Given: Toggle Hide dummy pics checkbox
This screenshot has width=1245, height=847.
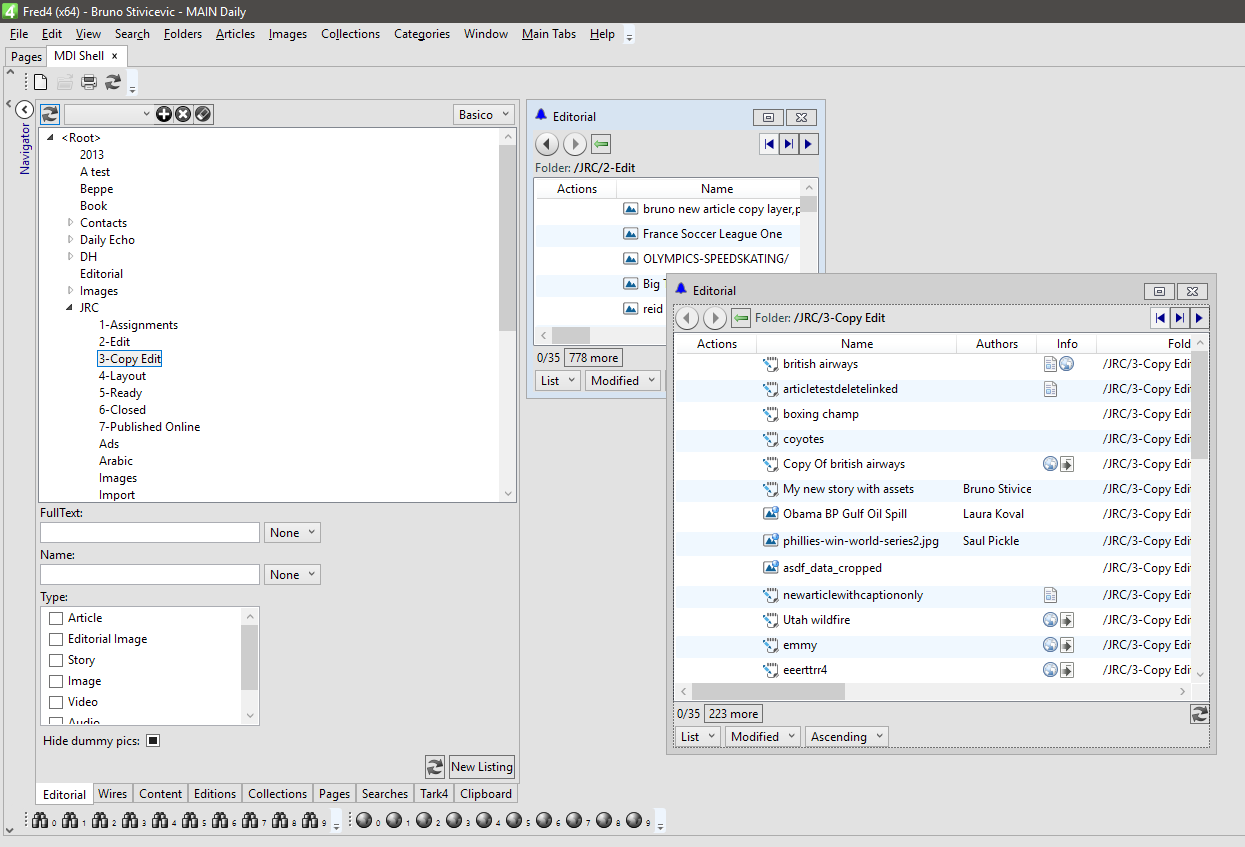Looking at the screenshot, I should 153,741.
